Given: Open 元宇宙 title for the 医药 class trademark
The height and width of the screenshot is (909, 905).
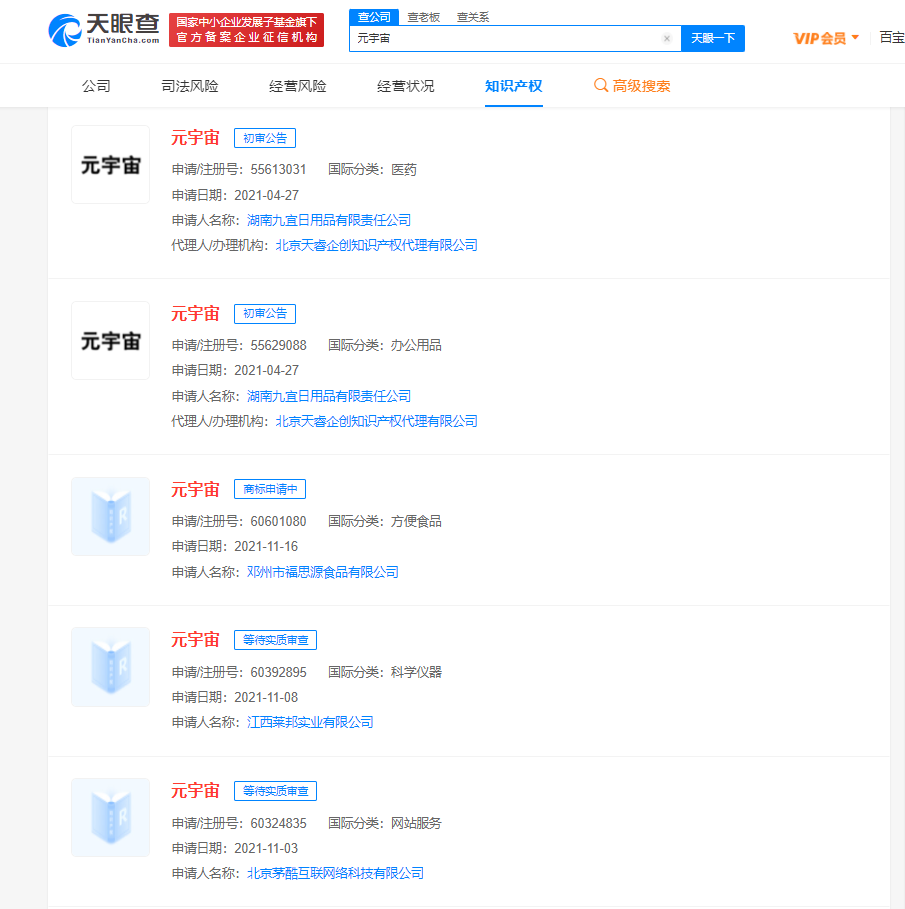Looking at the screenshot, I should tap(195, 138).
